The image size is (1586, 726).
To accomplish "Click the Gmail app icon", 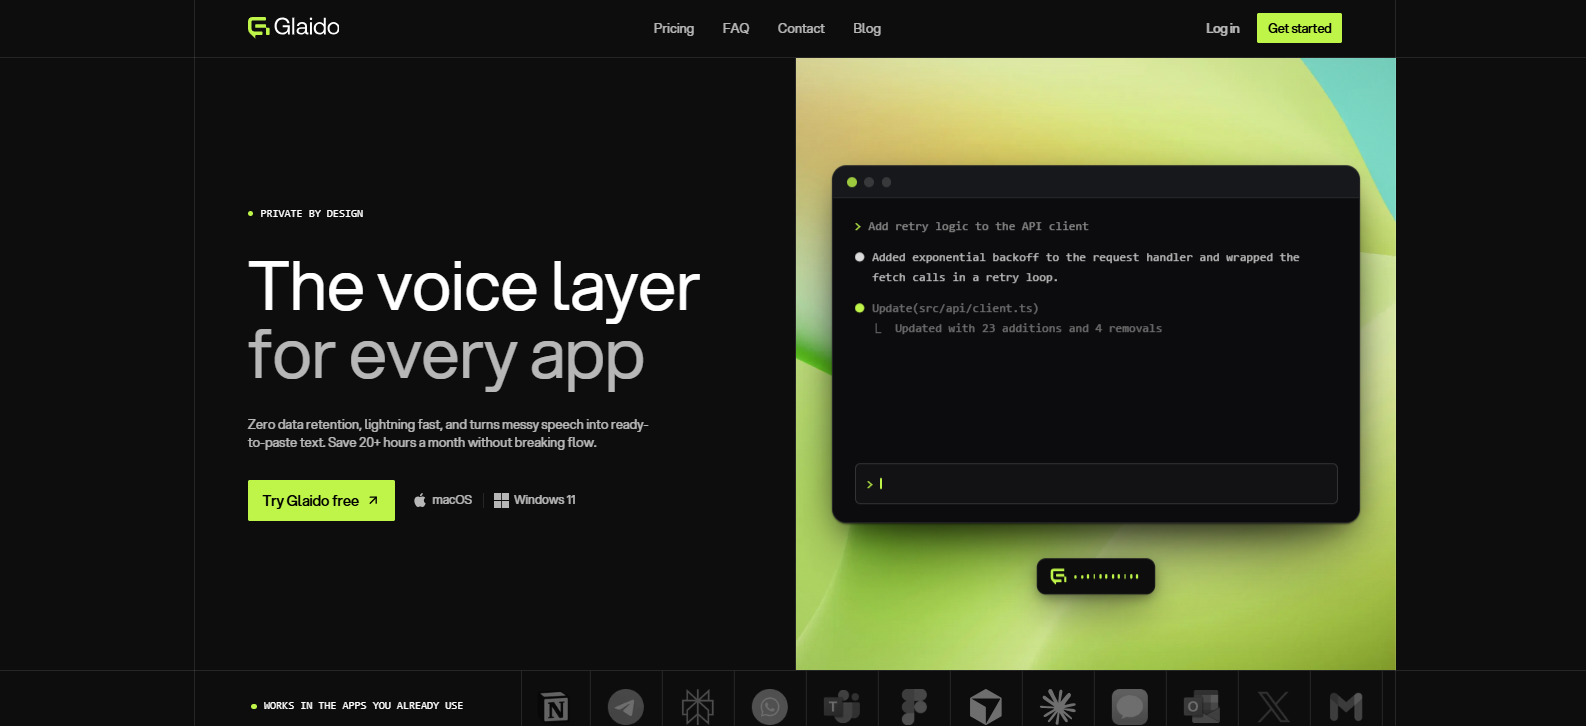I will 1346,707.
